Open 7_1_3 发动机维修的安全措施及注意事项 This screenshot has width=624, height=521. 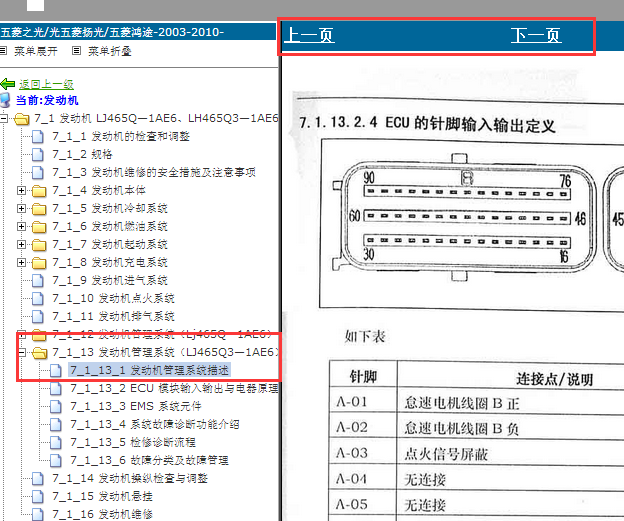[x=154, y=172]
